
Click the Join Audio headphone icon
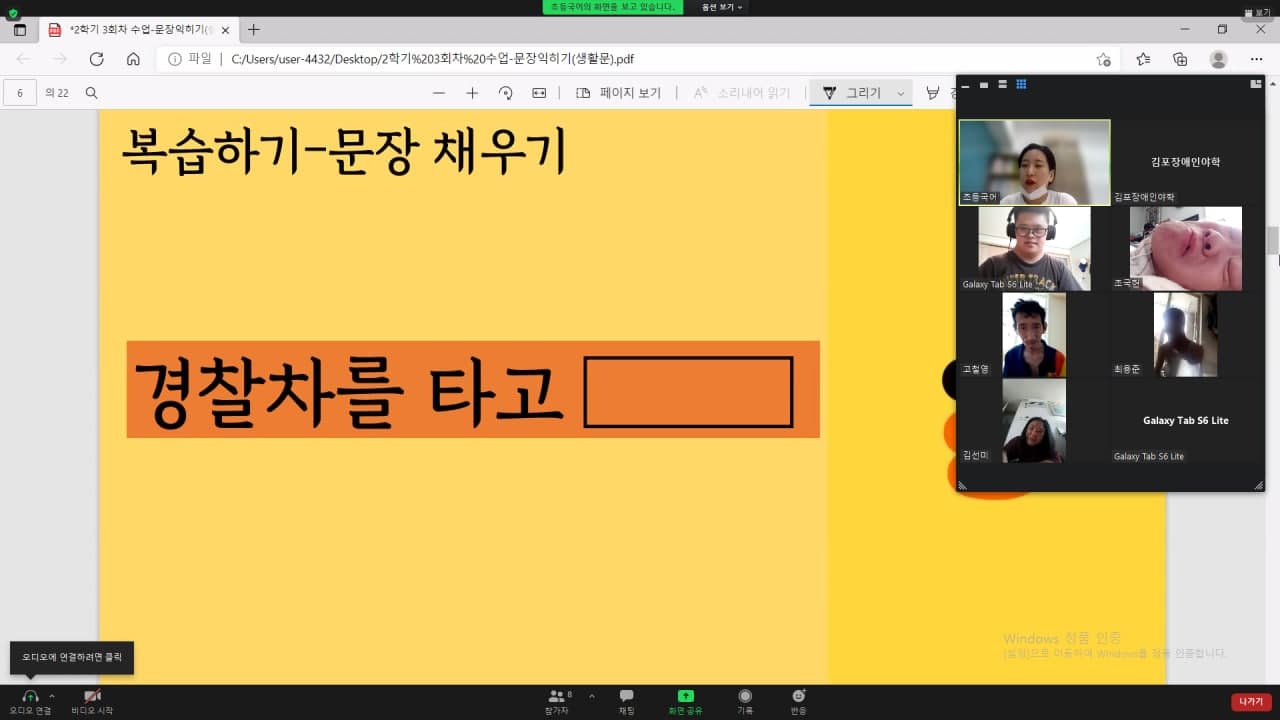tap(30, 696)
